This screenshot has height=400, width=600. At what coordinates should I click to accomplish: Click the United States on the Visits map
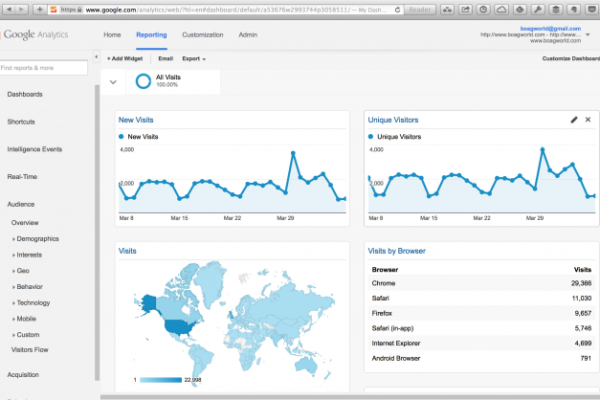180,327
